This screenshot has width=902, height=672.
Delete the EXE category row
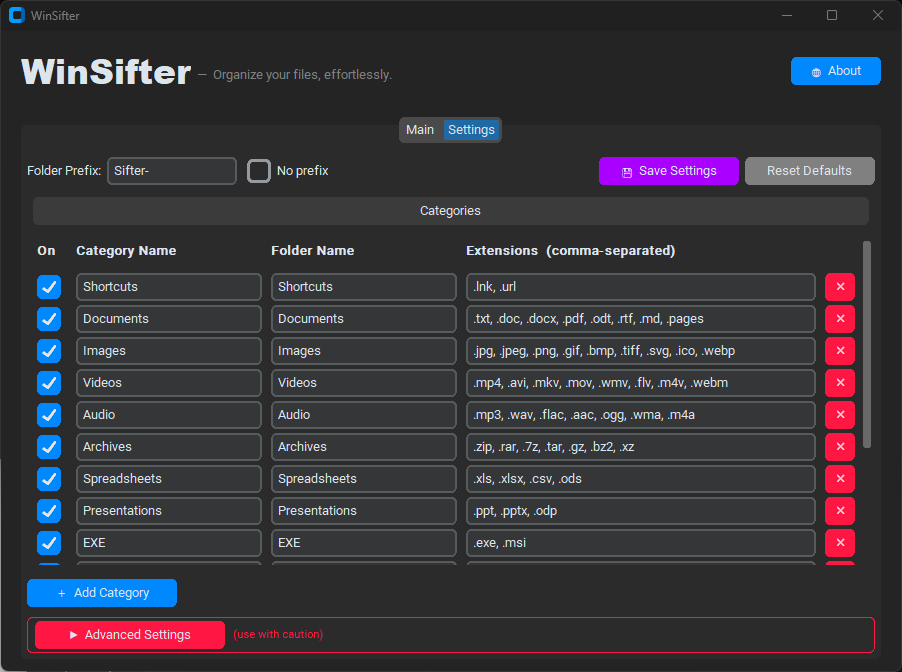[840, 543]
